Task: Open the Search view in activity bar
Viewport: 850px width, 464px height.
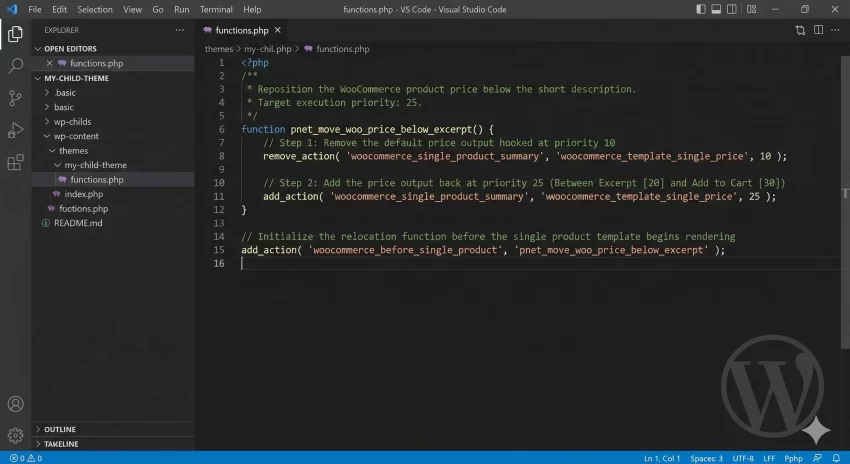Action: click(x=15, y=66)
